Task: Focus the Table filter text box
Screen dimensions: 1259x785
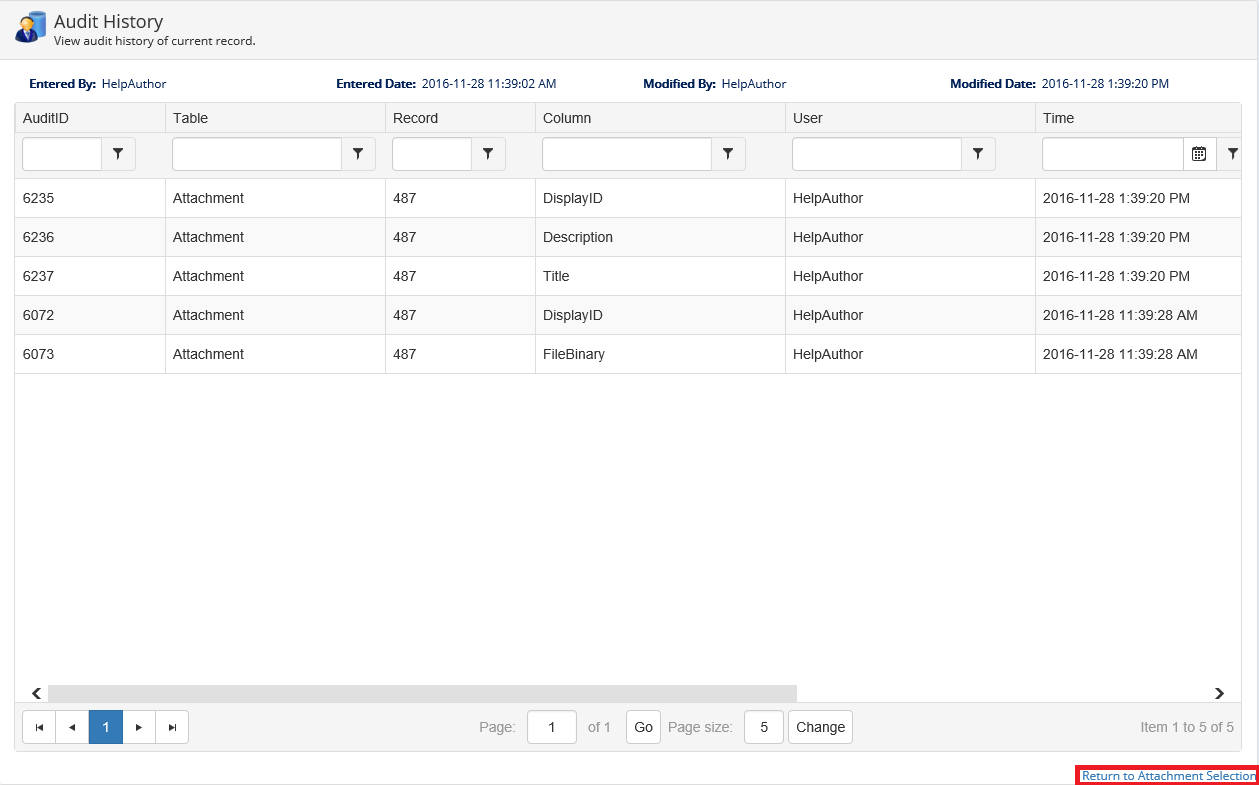Action: coord(257,154)
